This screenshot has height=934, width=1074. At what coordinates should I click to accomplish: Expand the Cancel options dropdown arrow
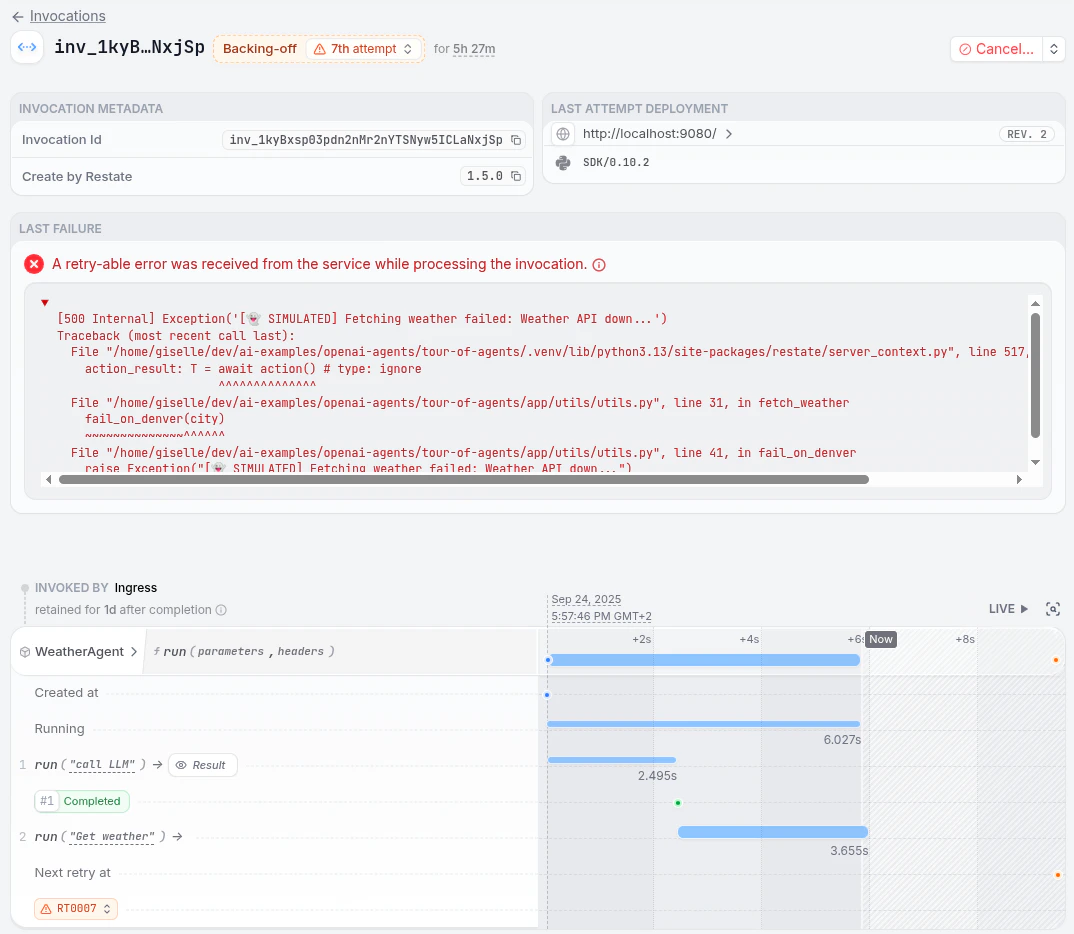coord(1053,49)
